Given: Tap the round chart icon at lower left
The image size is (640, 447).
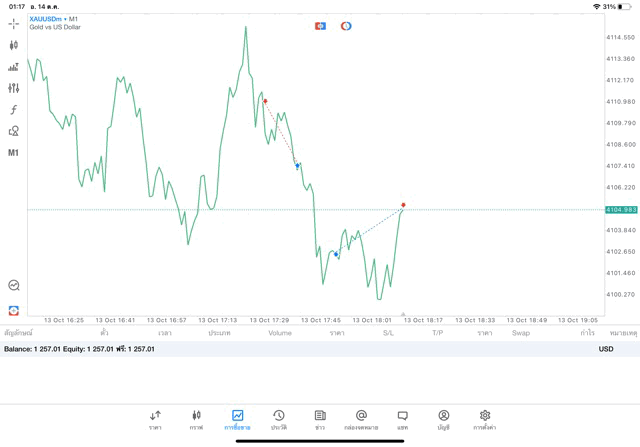Looking at the screenshot, I should 14,286.
